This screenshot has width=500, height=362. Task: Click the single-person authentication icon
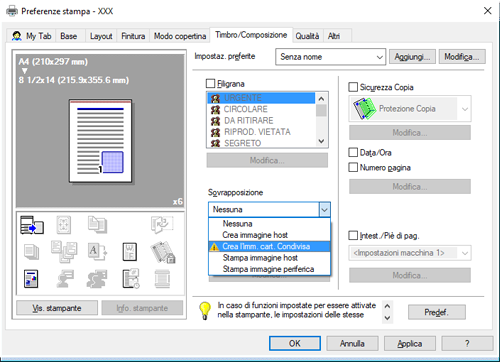pyautogui.click(x=65, y=279)
